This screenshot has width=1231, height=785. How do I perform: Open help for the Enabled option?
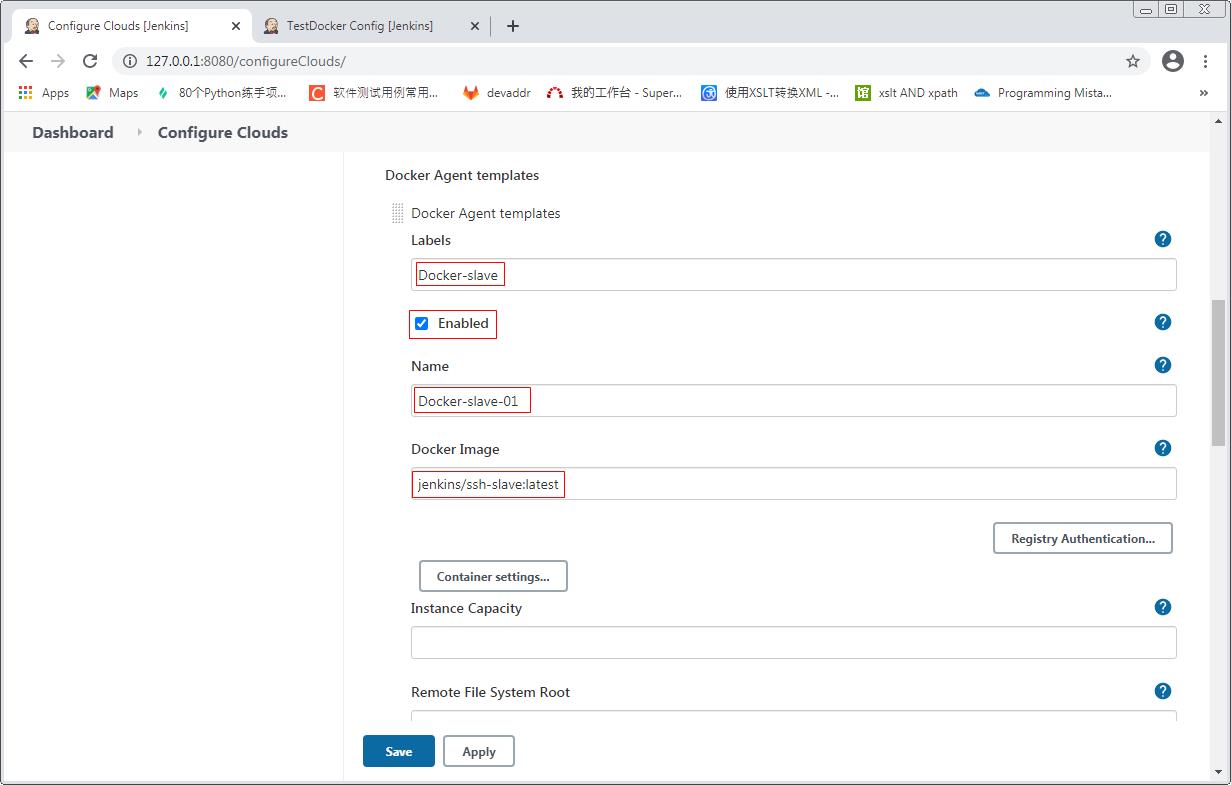click(1162, 322)
